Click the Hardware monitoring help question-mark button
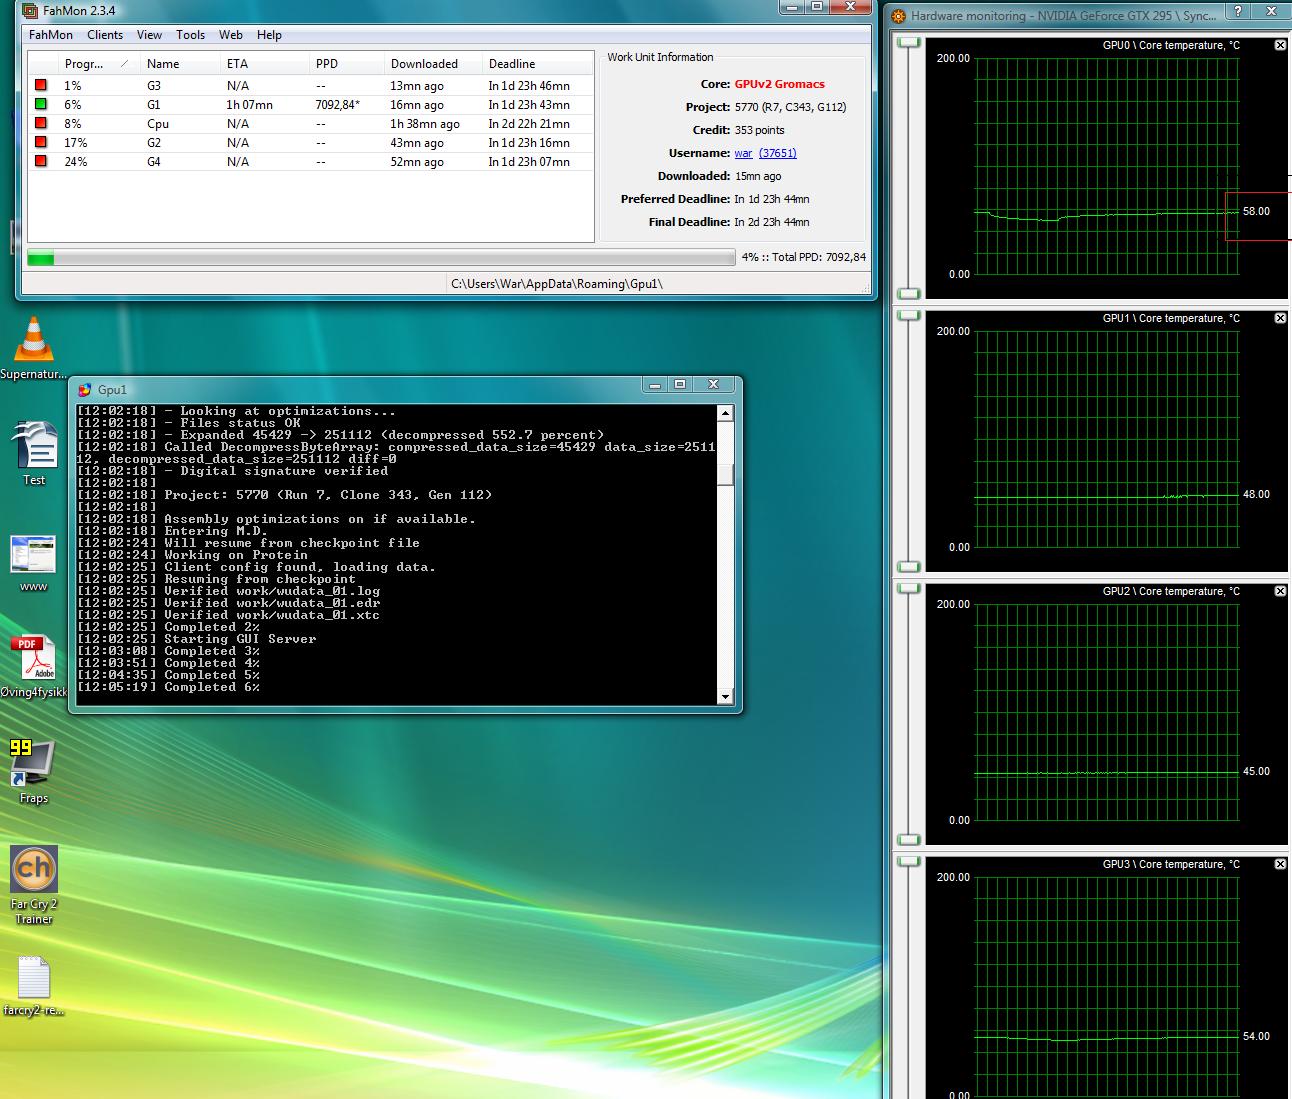The width and height of the screenshot is (1292, 1099). (x=1238, y=12)
